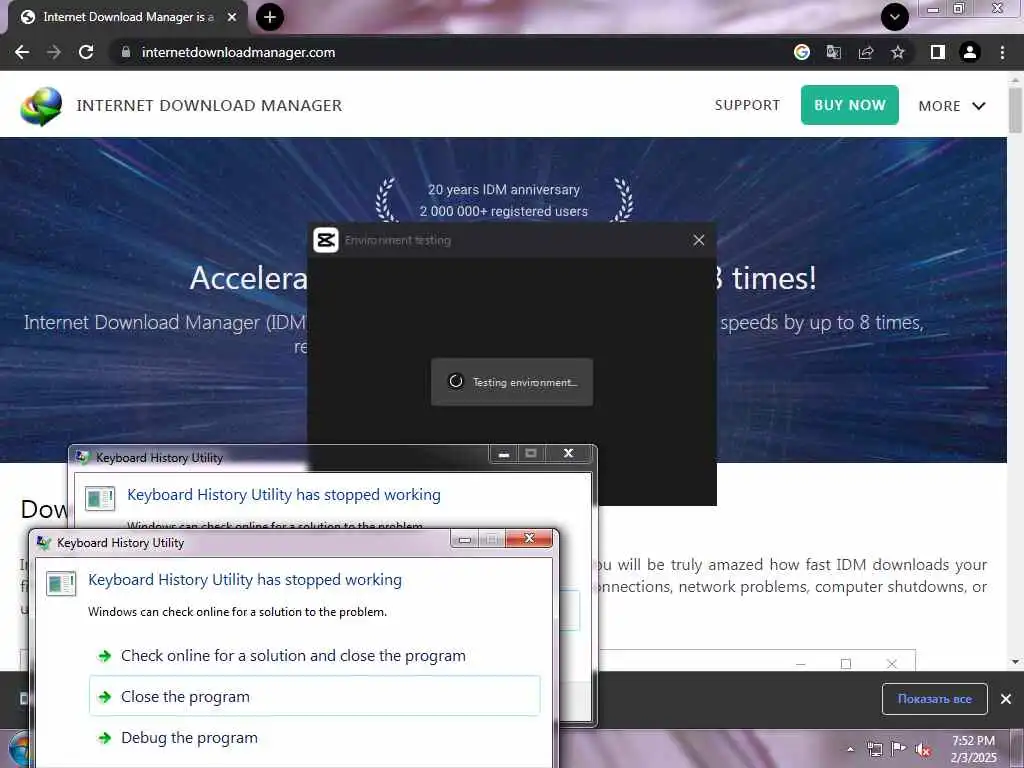
Task: Open the browser profile avatar
Action: [x=970, y=52]
